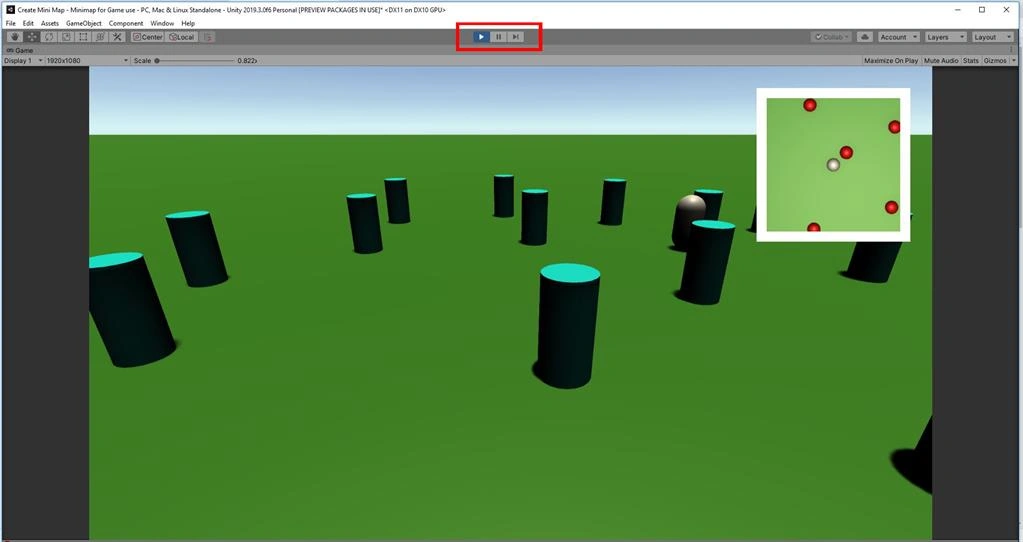Open the Display 1 dropdown
The image size is (1023, 542).
pyautogui.click(x=22, y=61)
